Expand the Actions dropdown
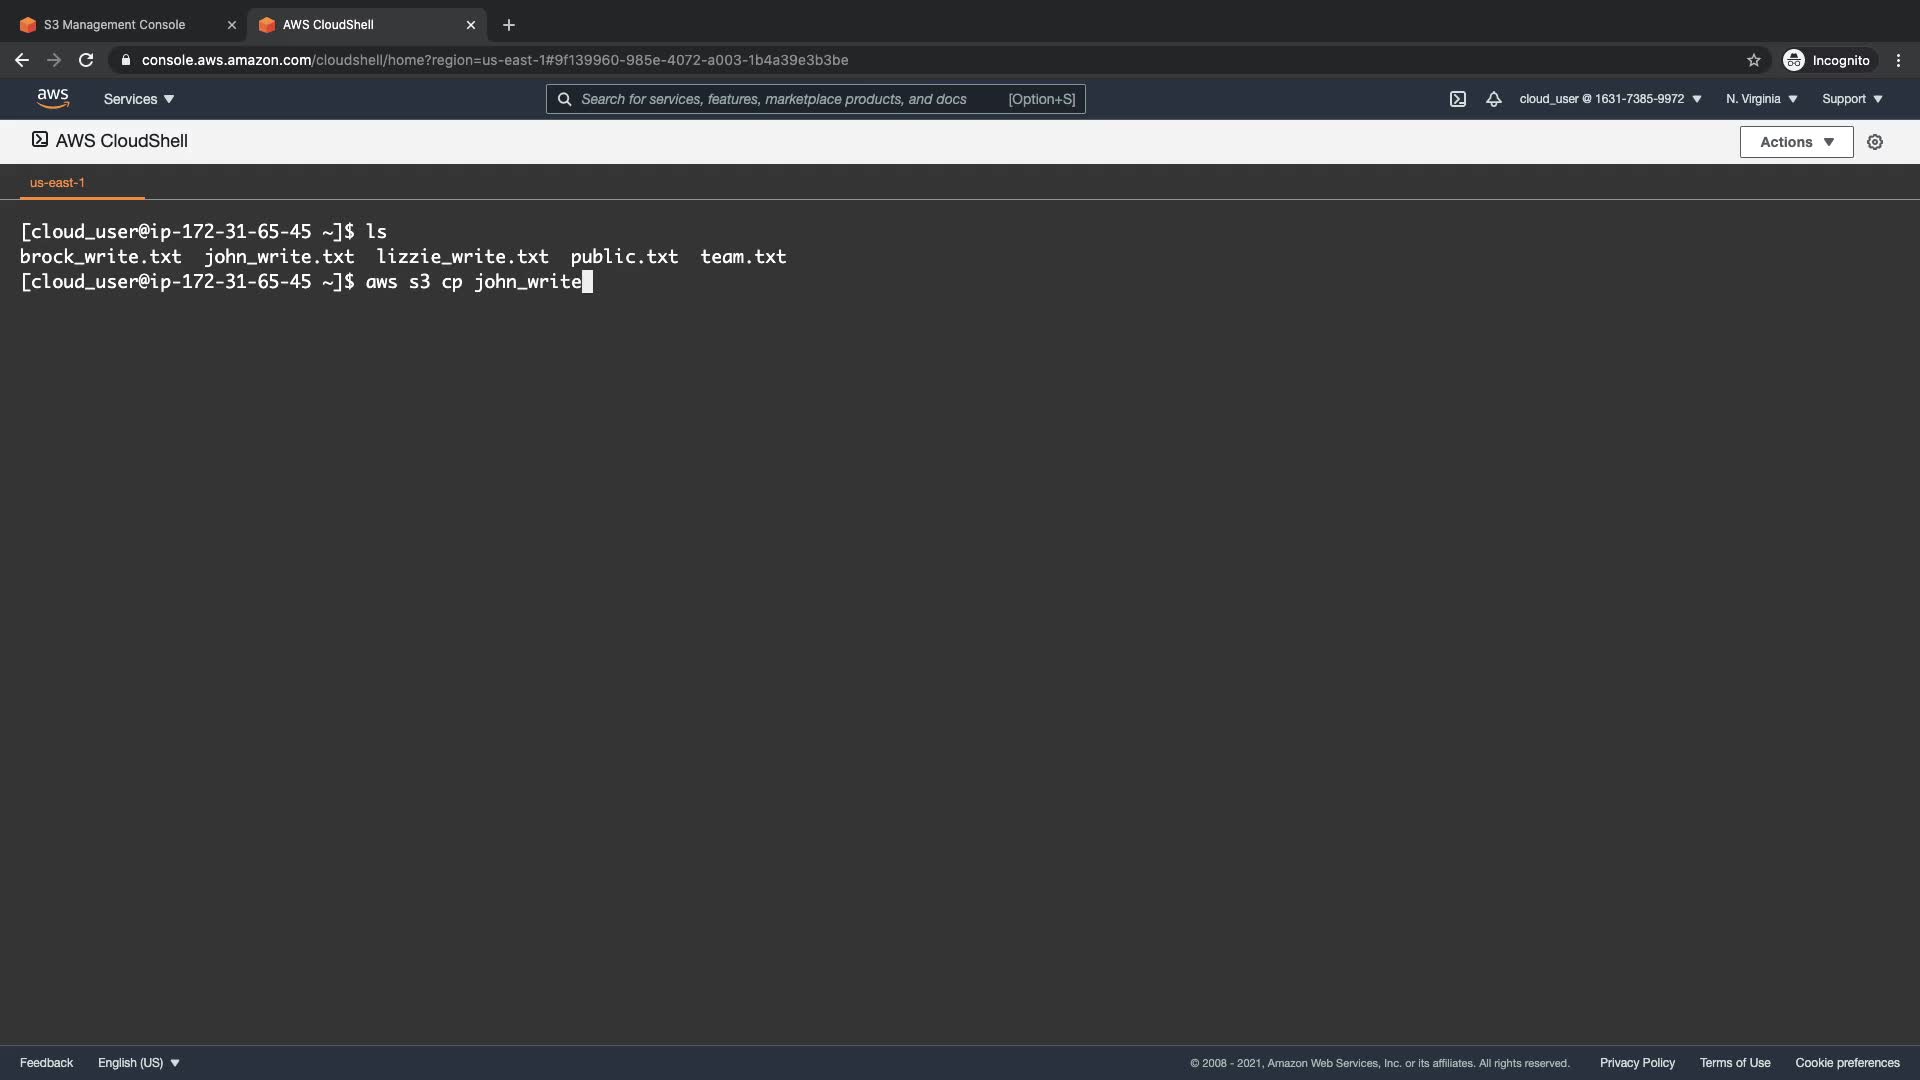This screenshot has height=1080, width=1920. pyautogui.click(x=1796, y=142)
